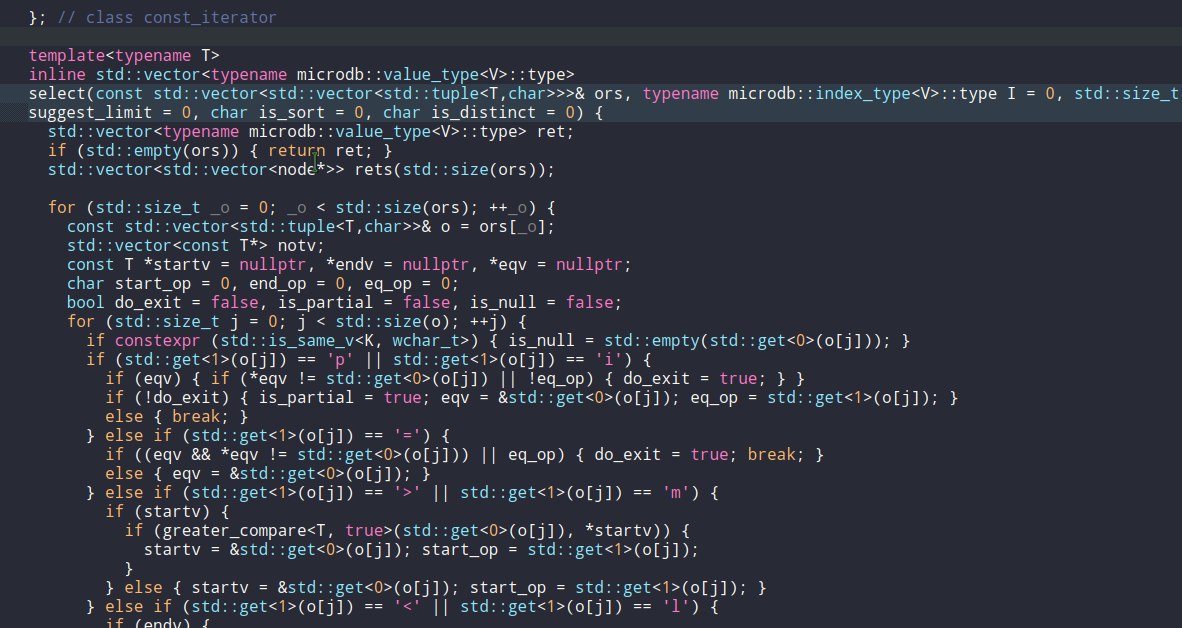The height and width of the screenshot is (628, 1182).
Task: Click the 'select(' function name
Action: click(x=62, y=93)
